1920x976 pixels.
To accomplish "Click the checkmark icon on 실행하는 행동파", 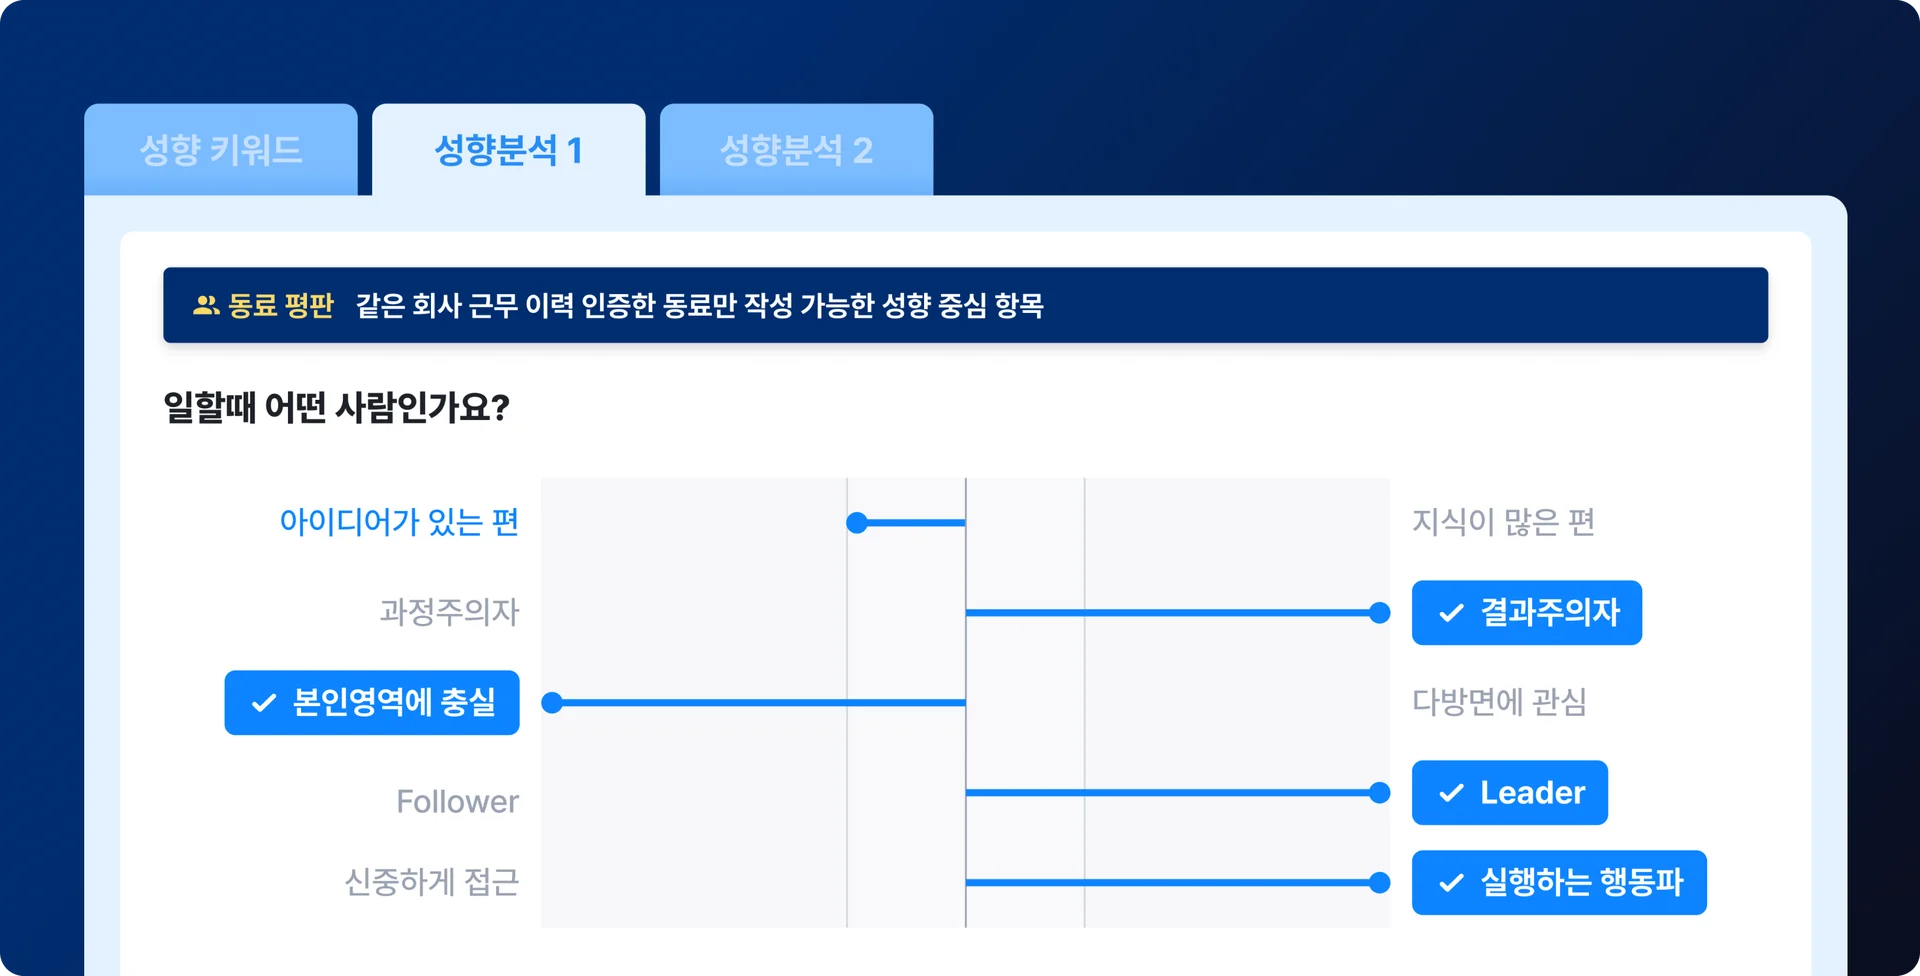I will (x=1451, y=883).
